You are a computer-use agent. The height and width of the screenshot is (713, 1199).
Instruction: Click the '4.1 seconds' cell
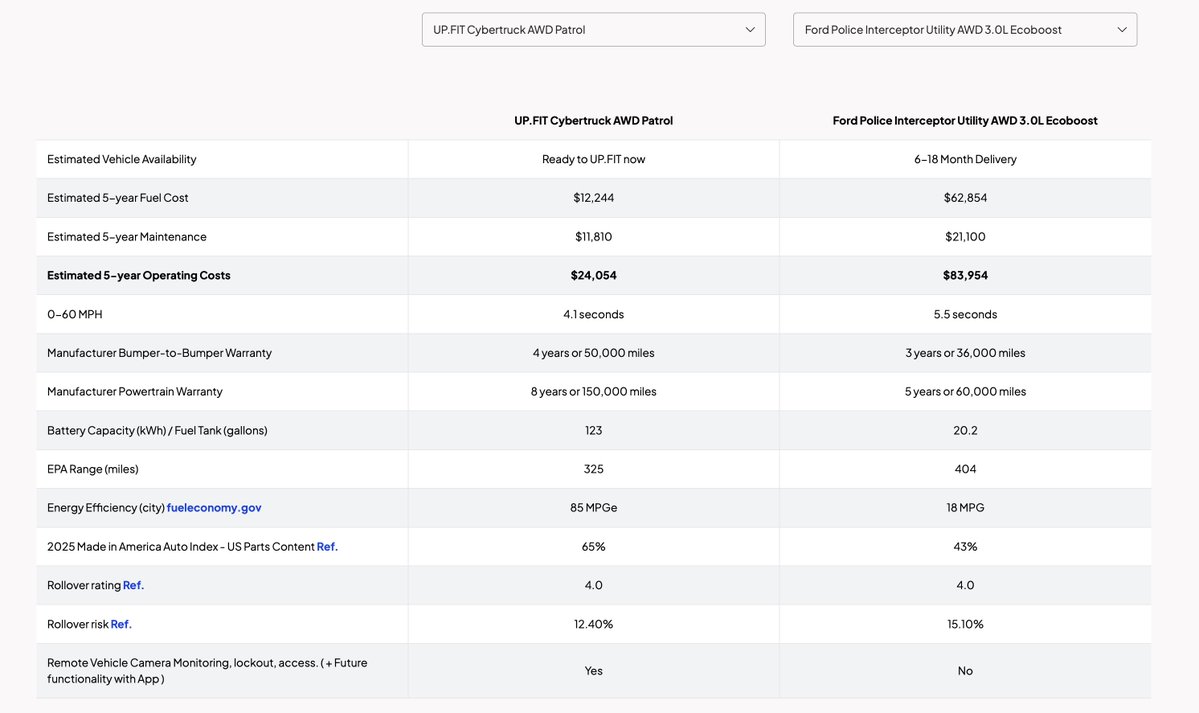tap(593, 314)
